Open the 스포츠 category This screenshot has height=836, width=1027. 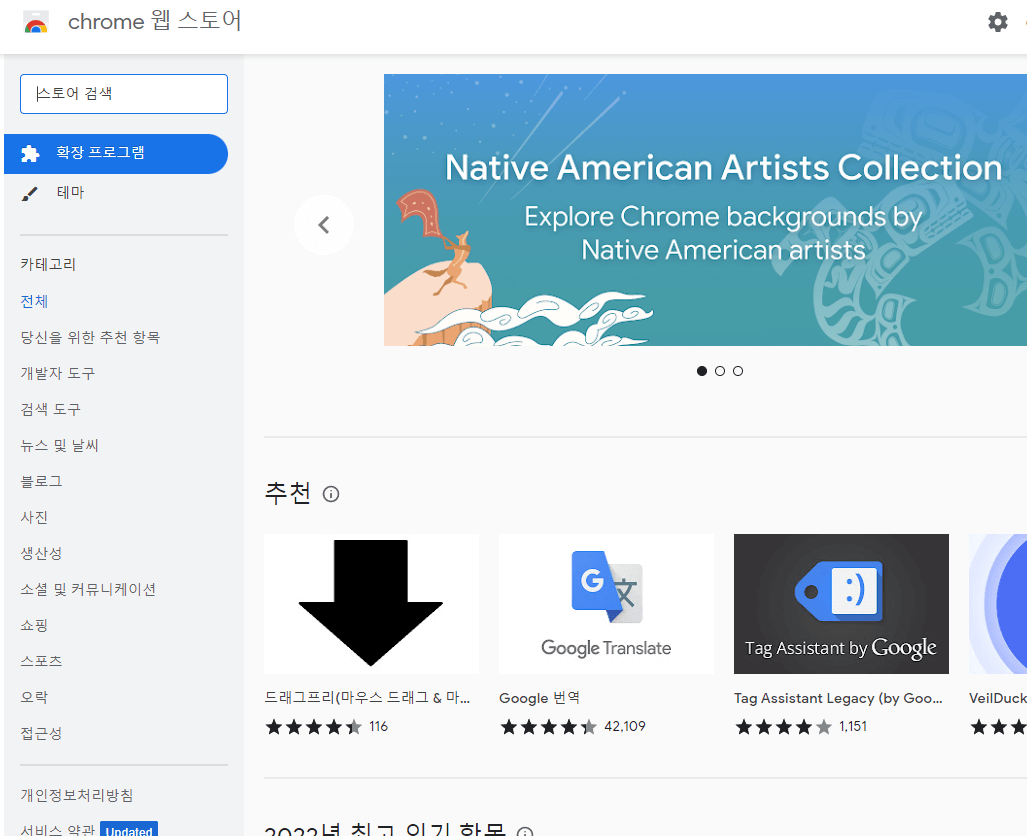pyautogui.click(x=41, y=662)
